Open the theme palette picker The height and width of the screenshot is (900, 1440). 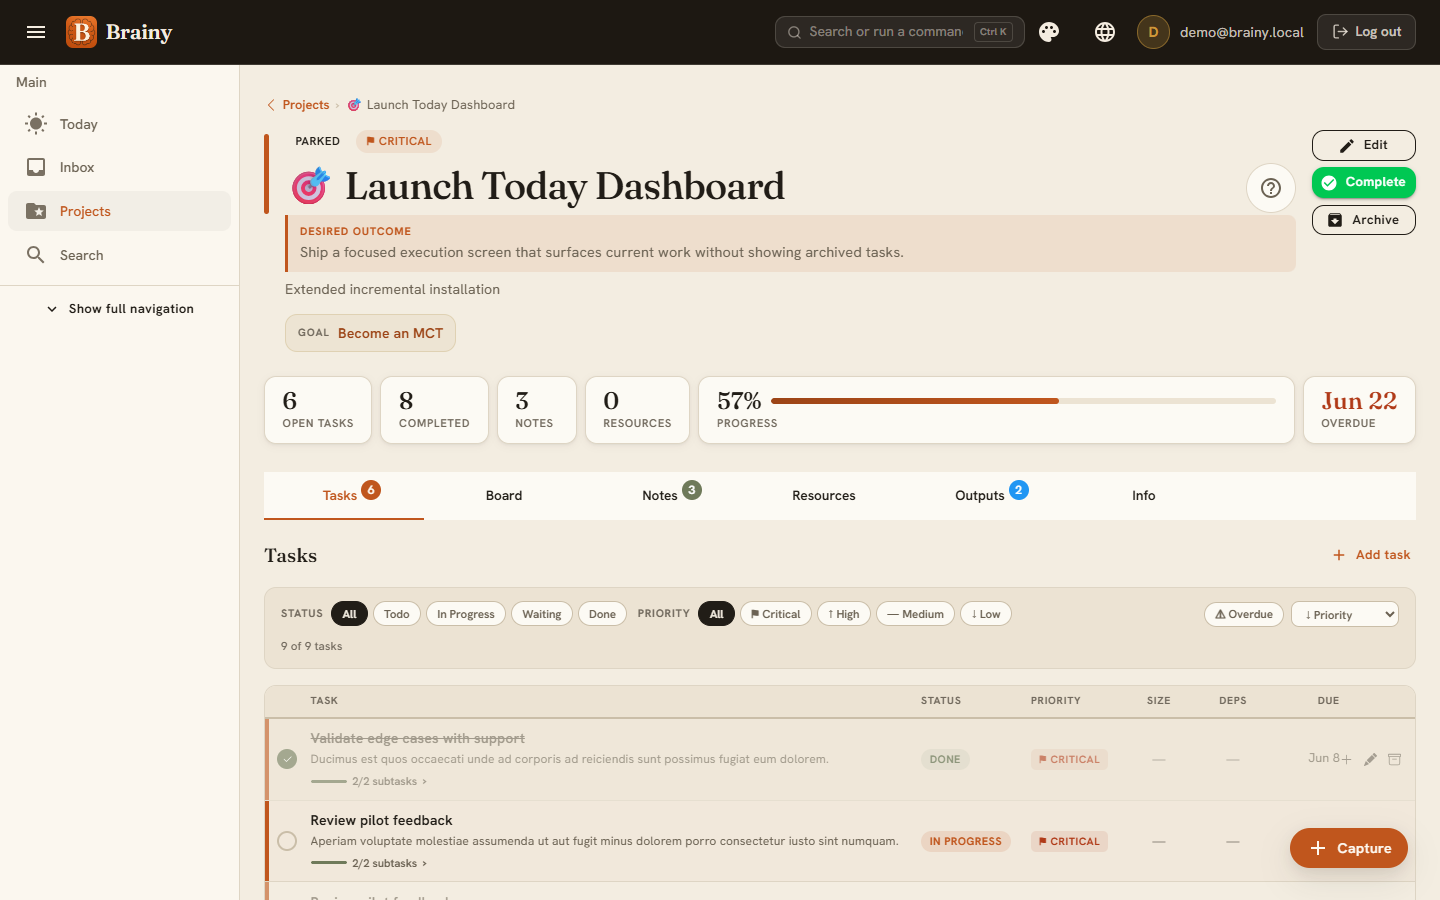tap(1049, 32)
